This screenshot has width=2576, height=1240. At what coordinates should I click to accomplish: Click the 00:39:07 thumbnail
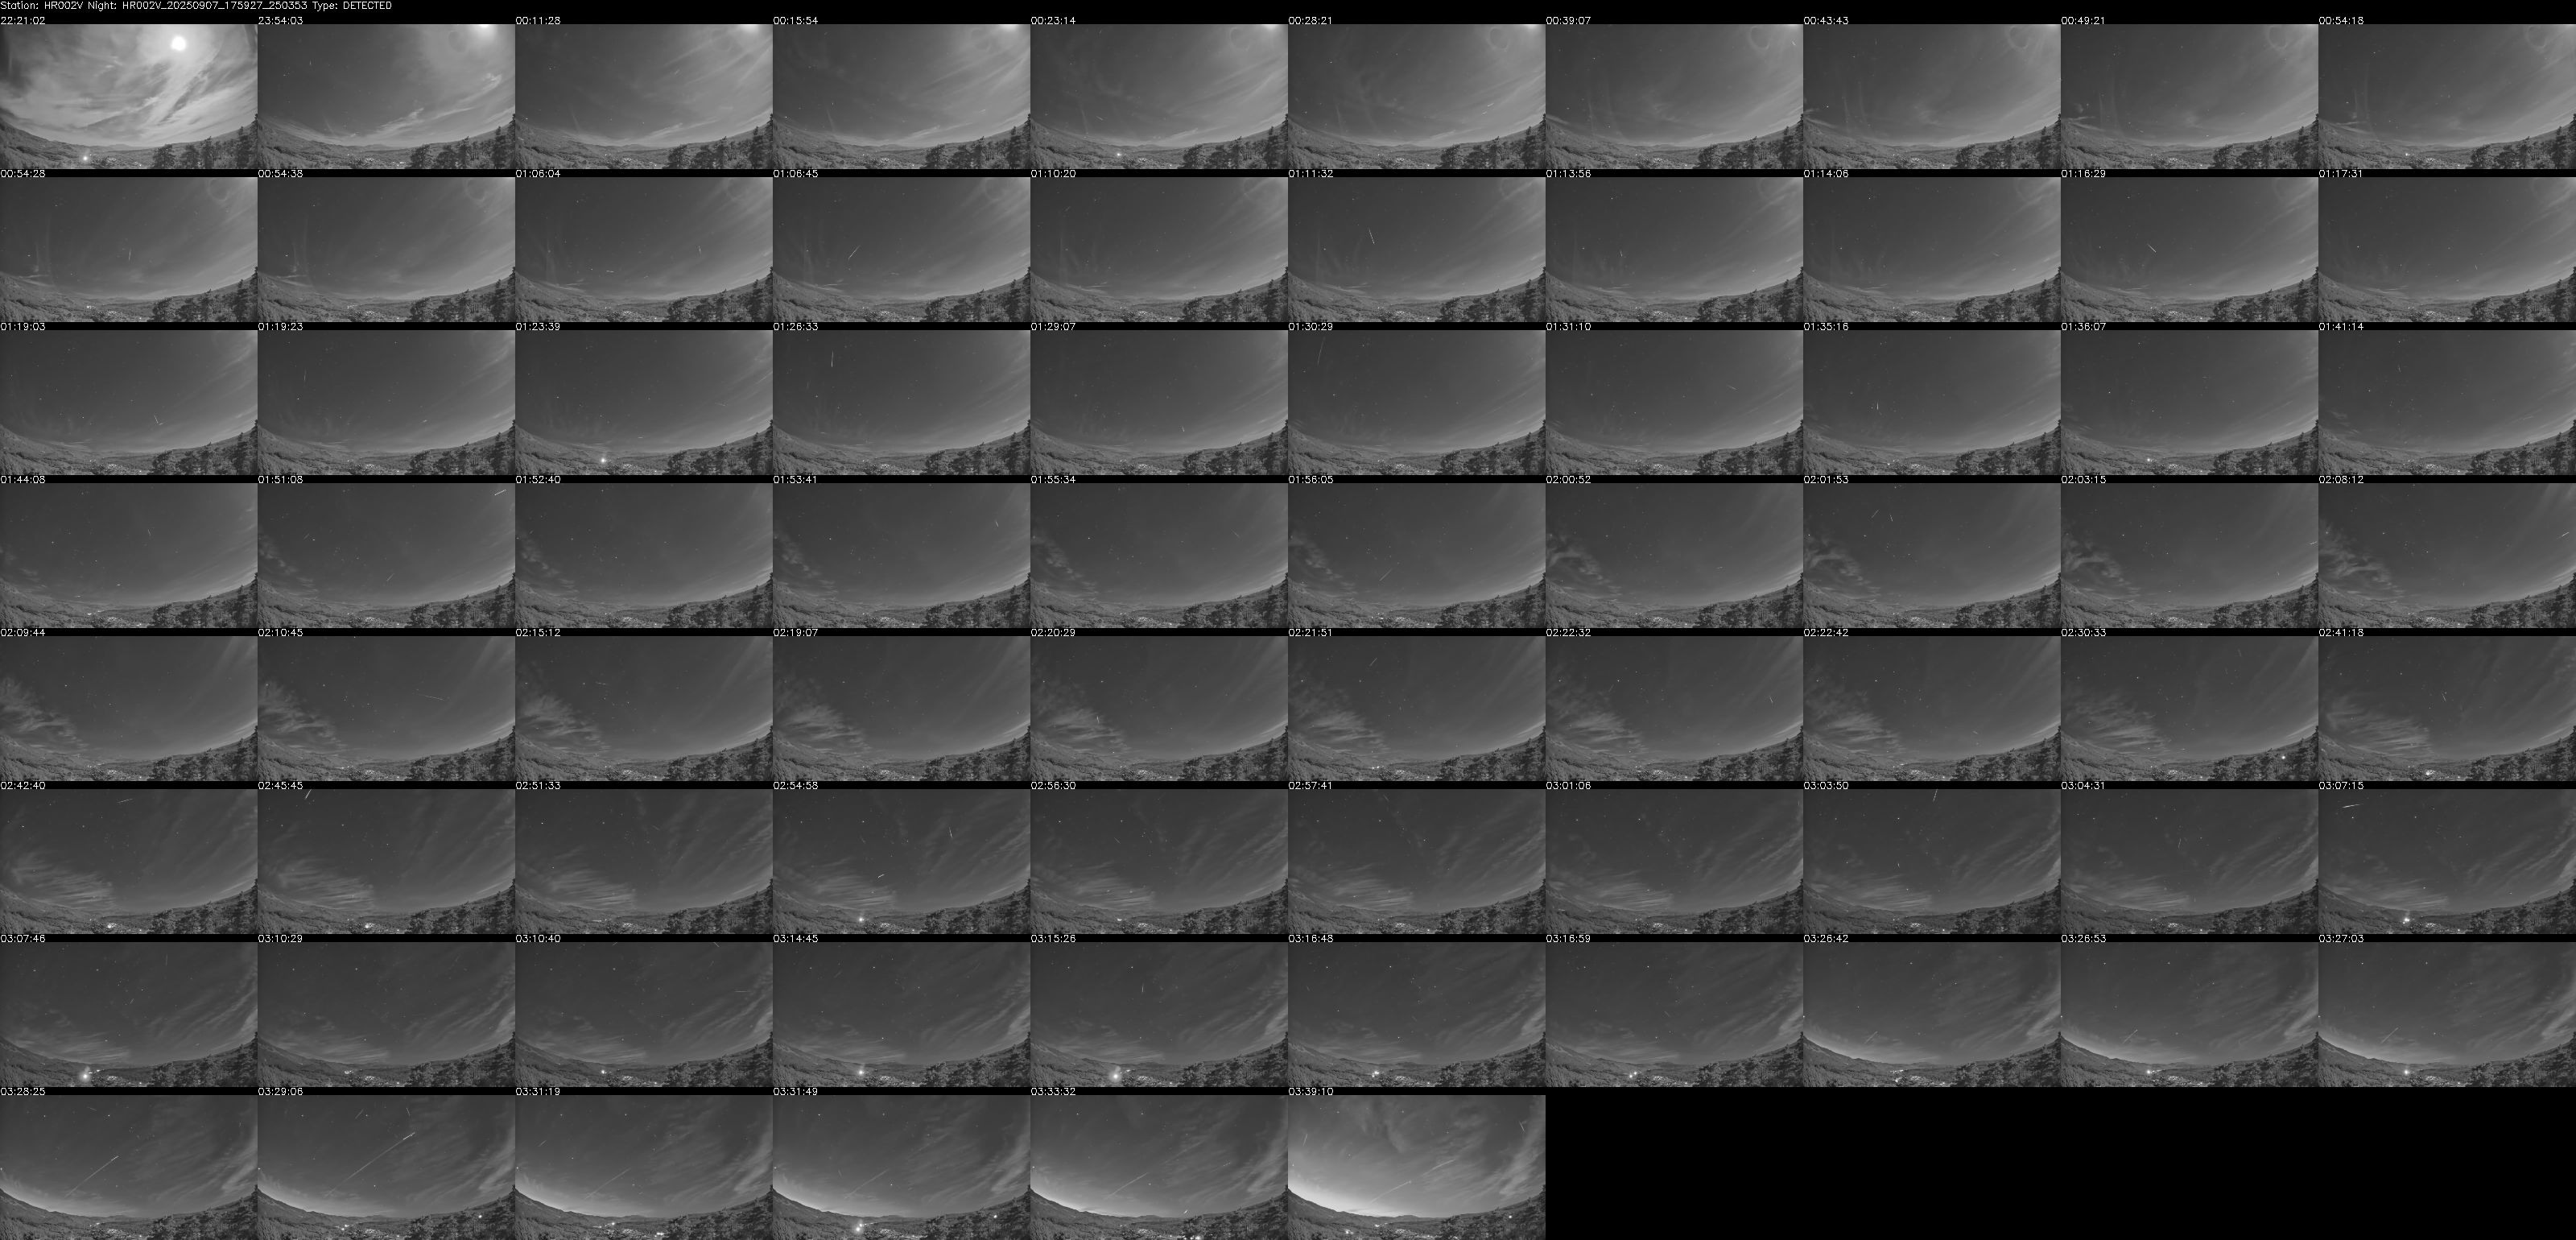coord(1674,96)
